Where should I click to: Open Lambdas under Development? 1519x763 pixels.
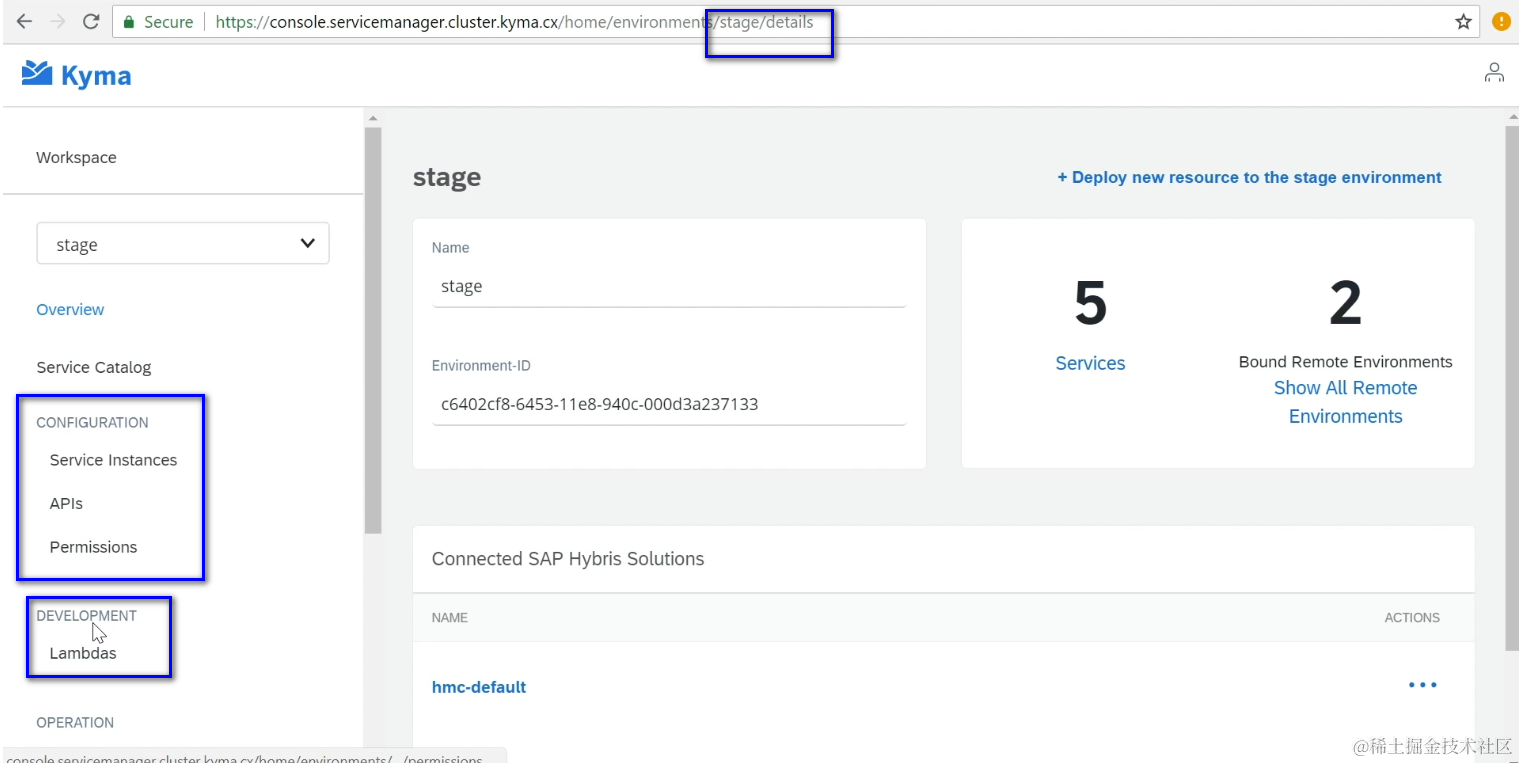(x=83, y=653)
